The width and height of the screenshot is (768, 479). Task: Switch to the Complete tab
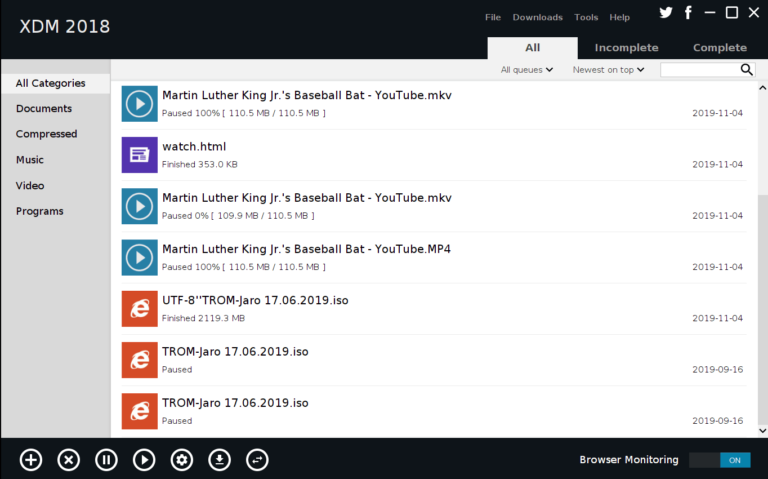coord(719,48)
